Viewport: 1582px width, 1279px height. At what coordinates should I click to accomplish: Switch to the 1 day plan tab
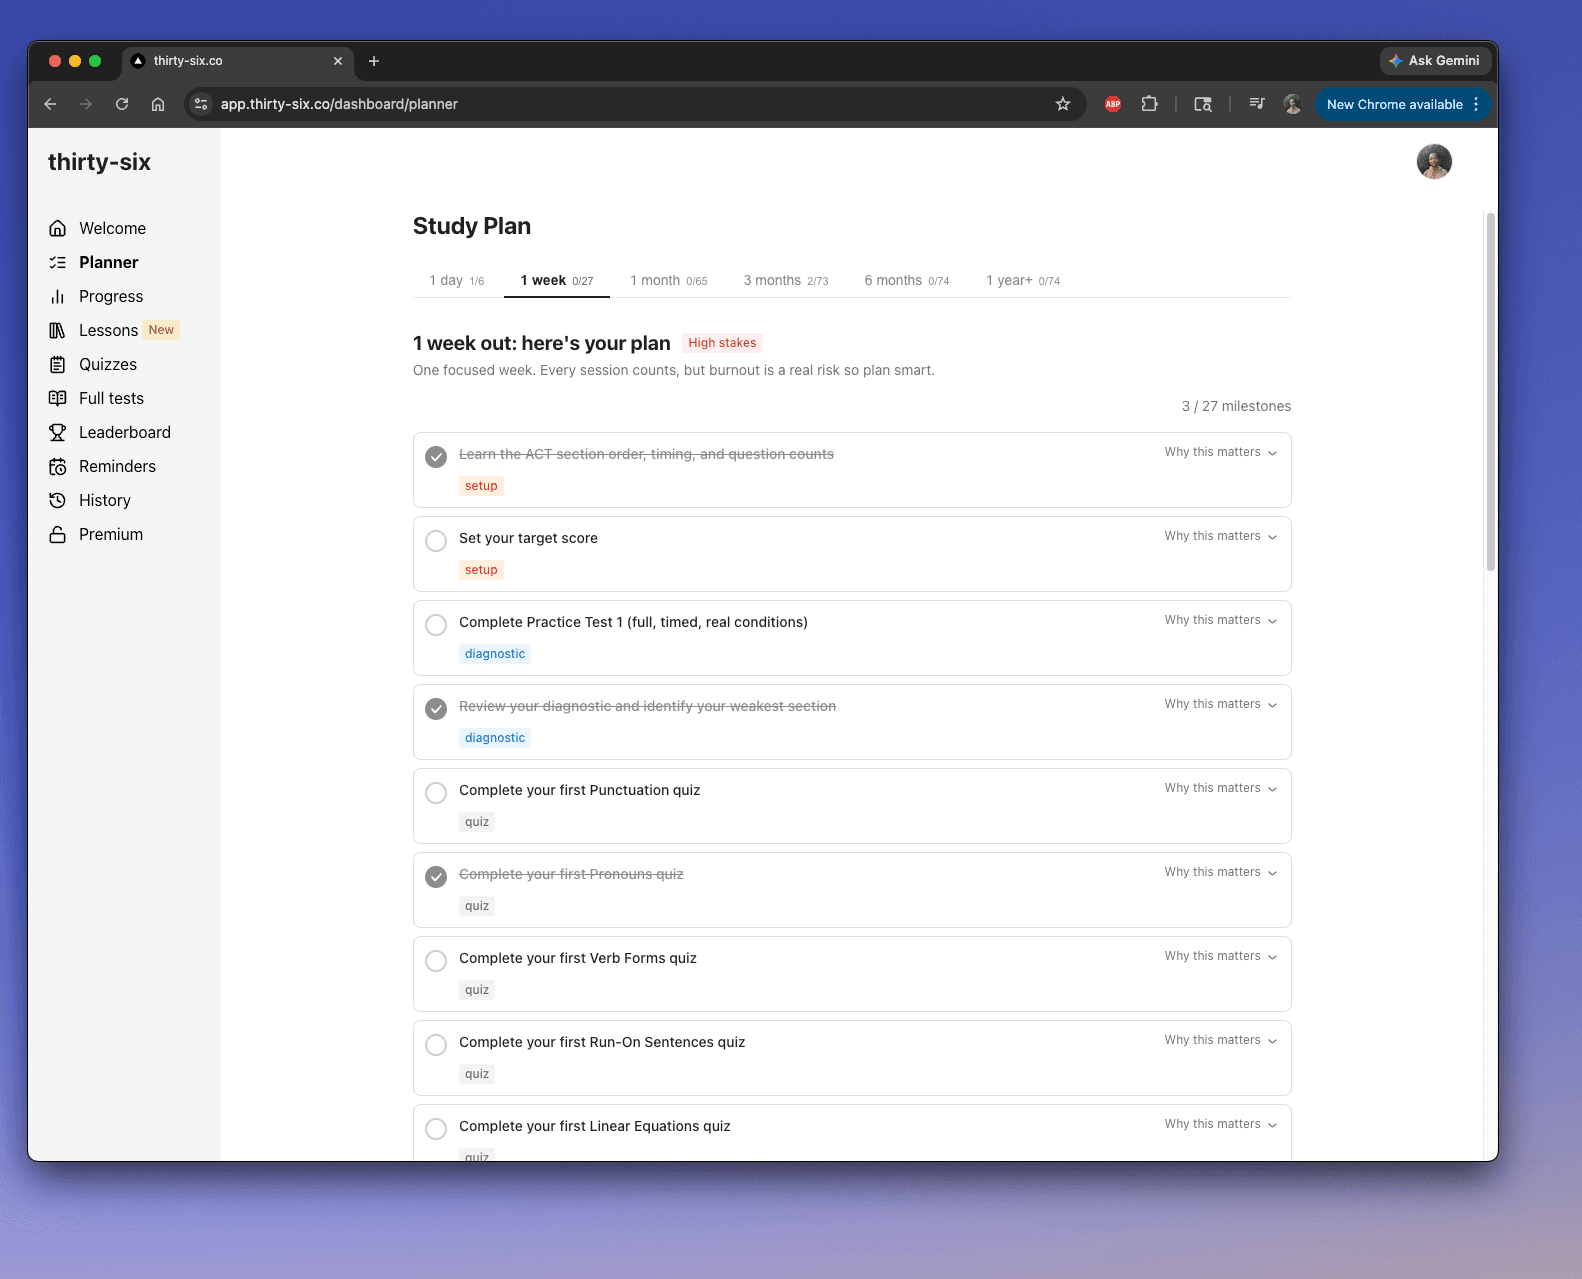click(456, 281)
